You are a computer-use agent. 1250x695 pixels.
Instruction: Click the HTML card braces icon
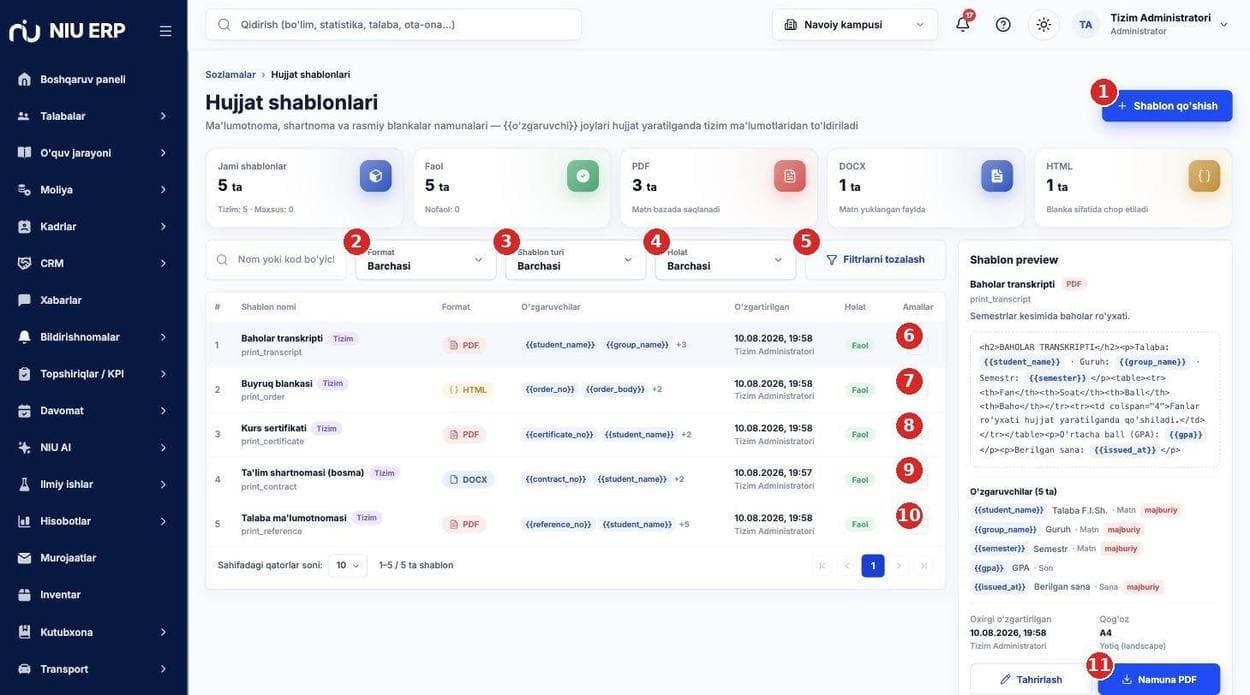[1204, 176]
